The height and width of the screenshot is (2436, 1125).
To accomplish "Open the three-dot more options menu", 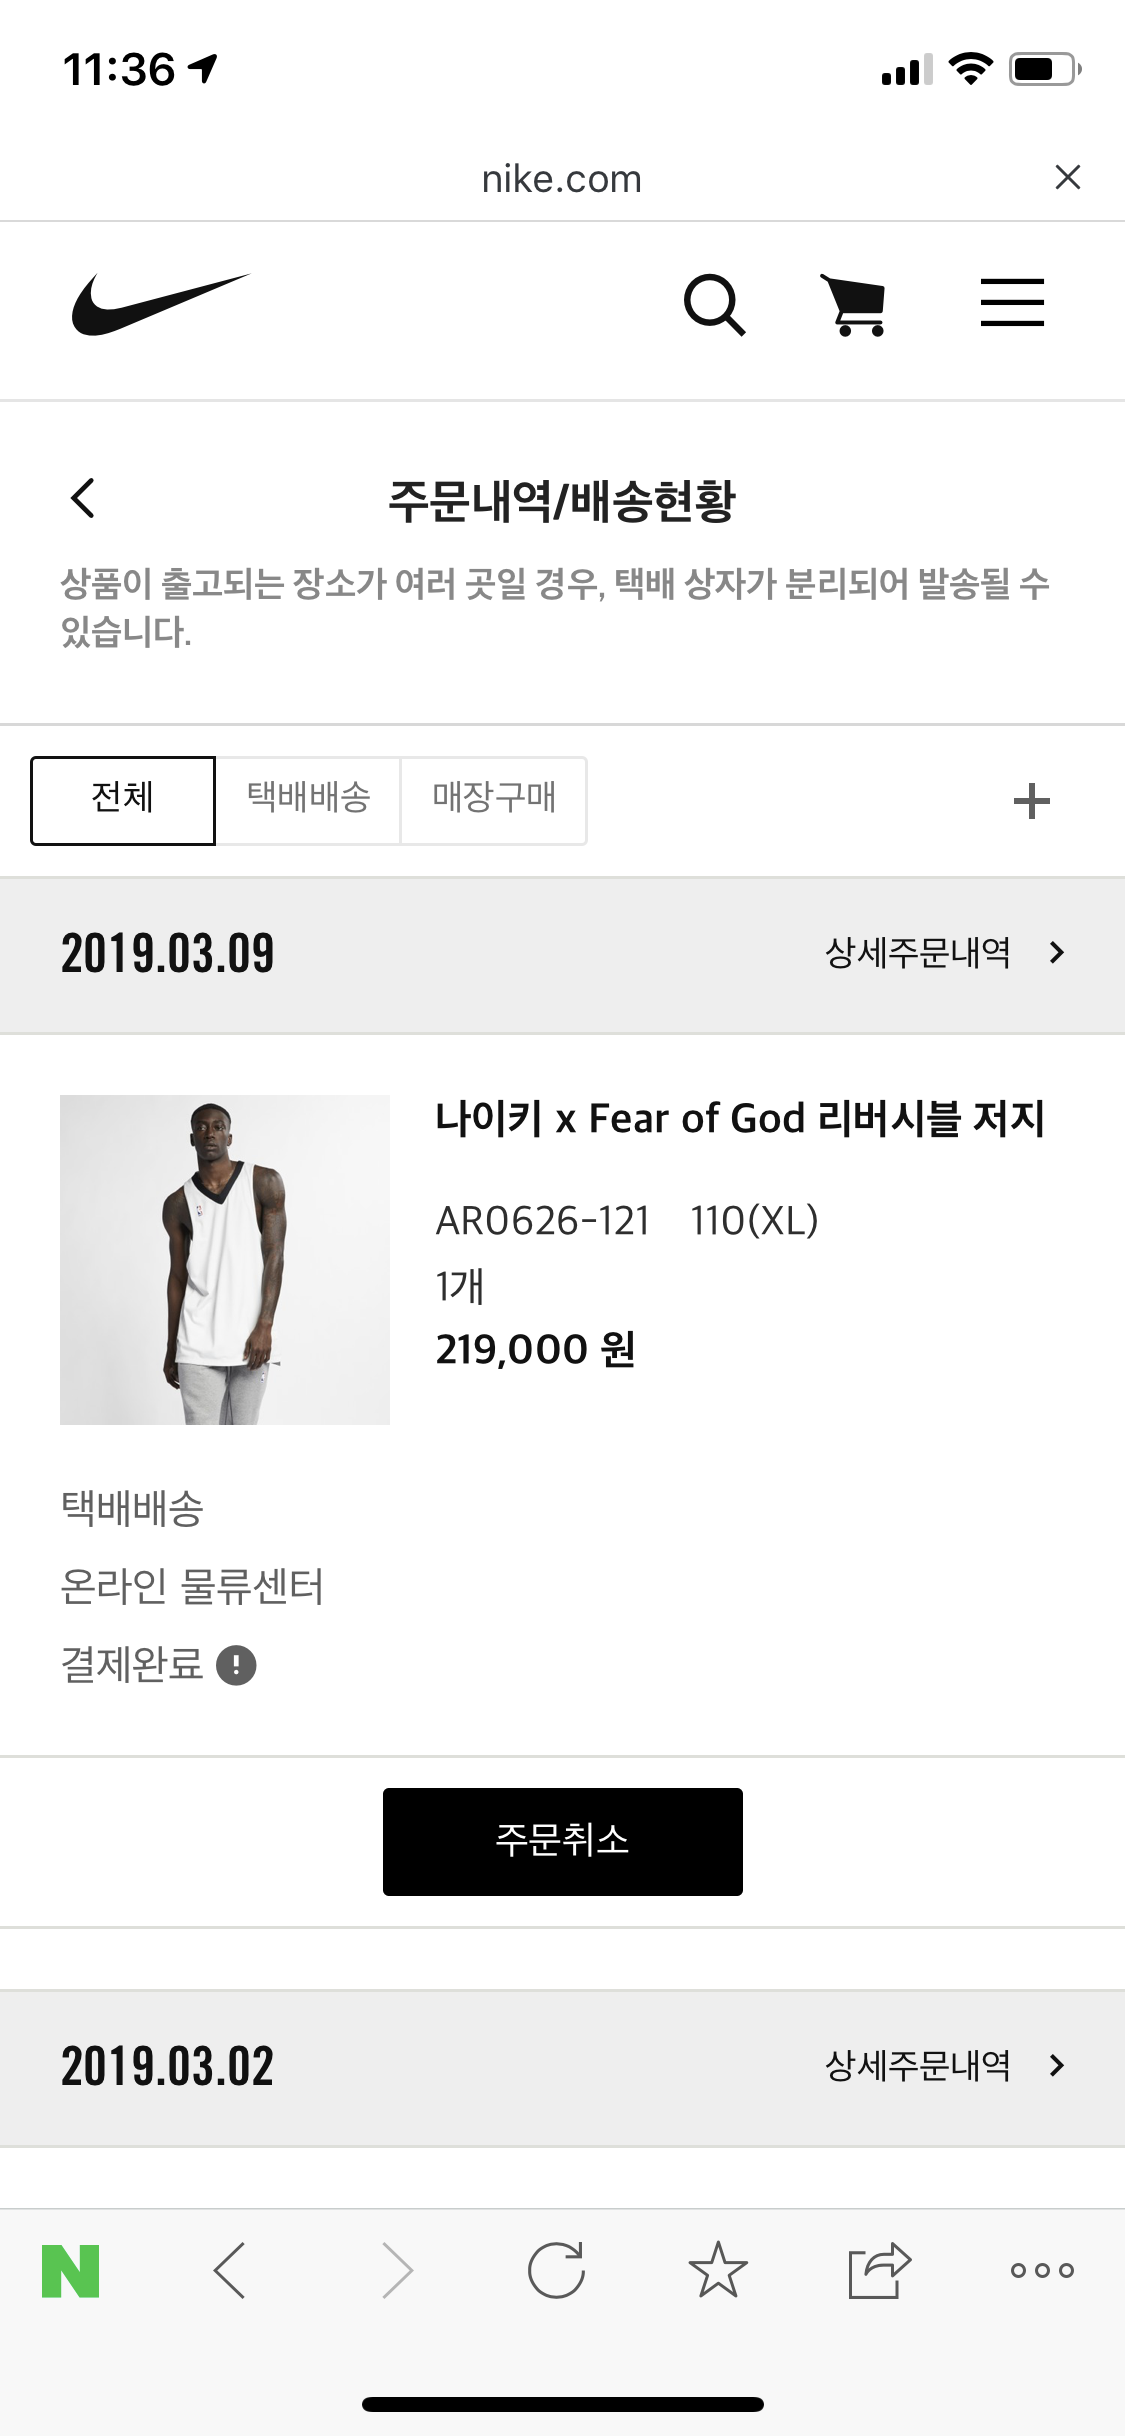I will point(1041,2270).
